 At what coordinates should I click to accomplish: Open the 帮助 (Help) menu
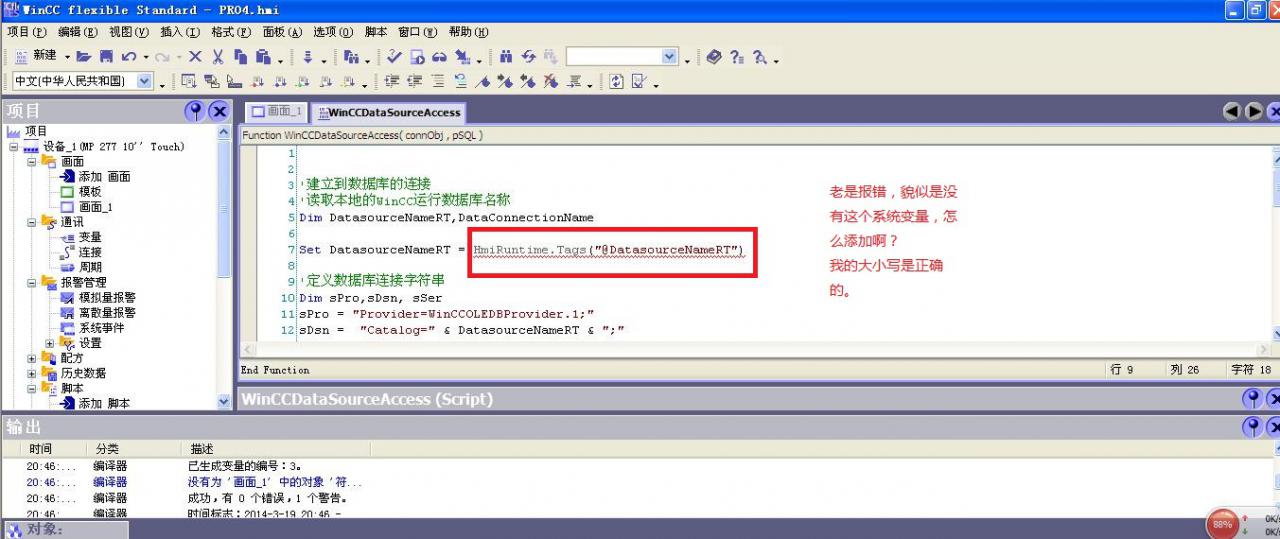click(468, 32)
